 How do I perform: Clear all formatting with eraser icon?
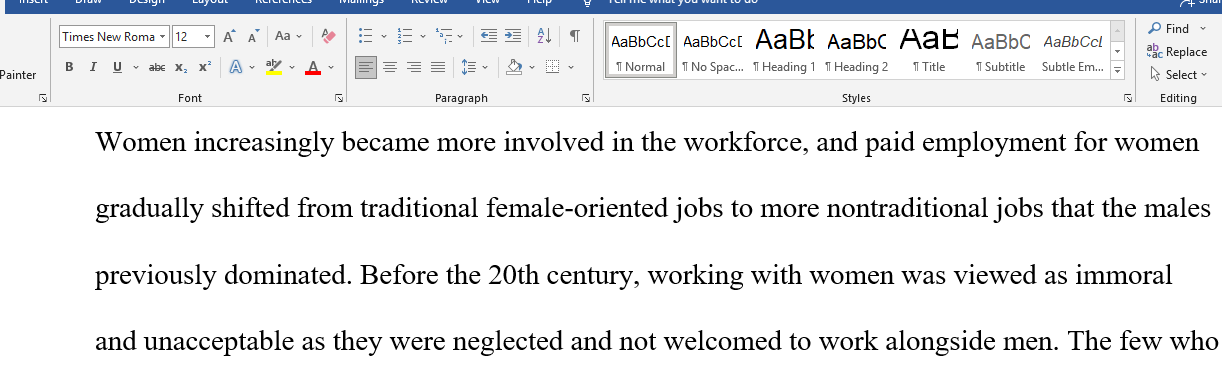[x=328, y=37]
